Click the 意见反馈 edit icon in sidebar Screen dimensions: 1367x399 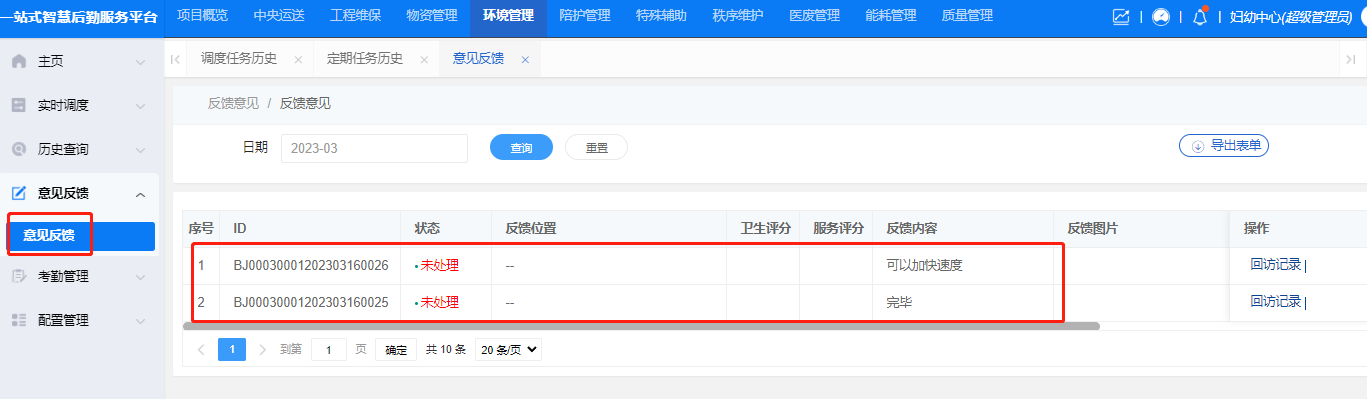[19, 193]
